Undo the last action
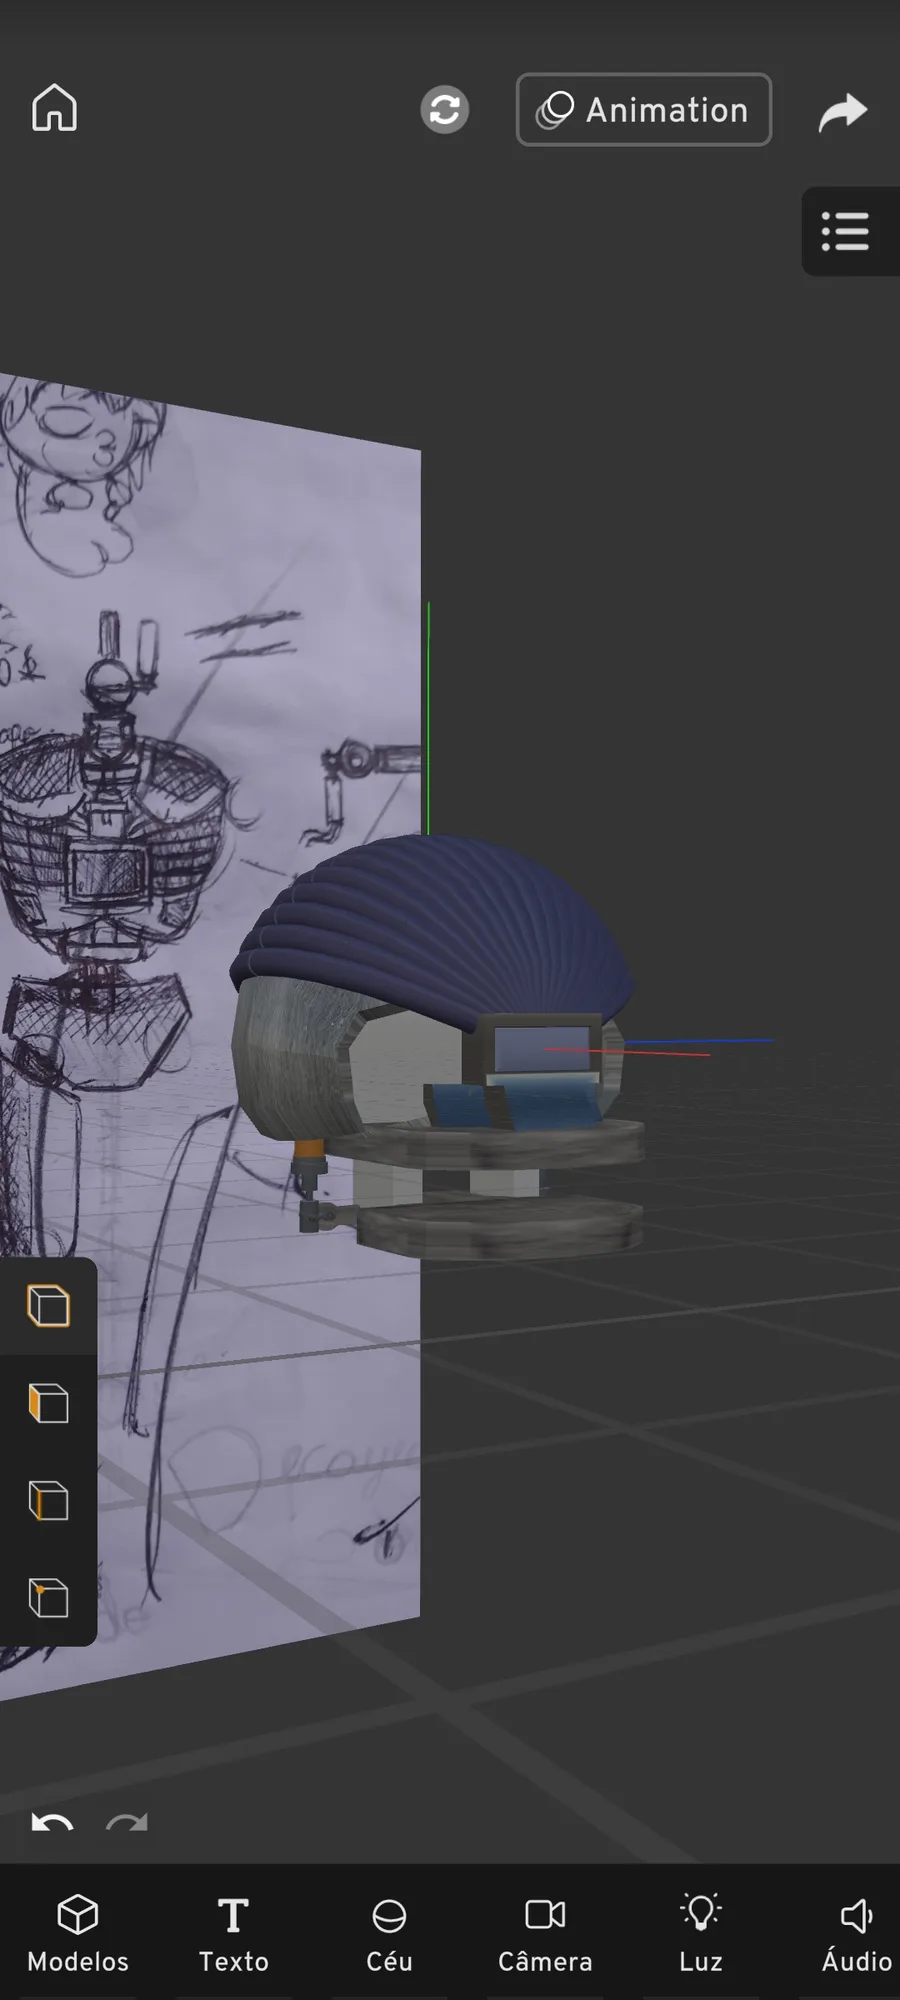The width and height of the screenshot is (900, 2000). [x=52, y=1824]
